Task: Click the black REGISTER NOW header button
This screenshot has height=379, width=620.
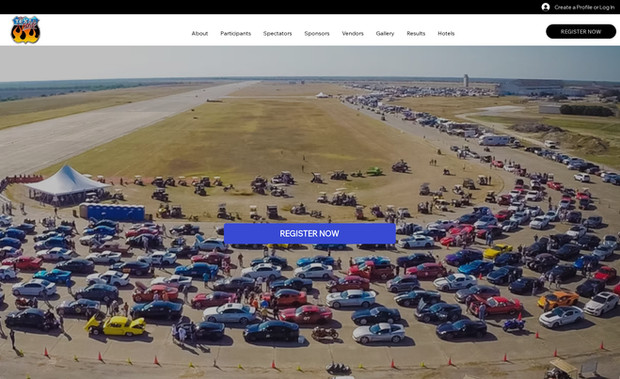Action: click(581, 32)
